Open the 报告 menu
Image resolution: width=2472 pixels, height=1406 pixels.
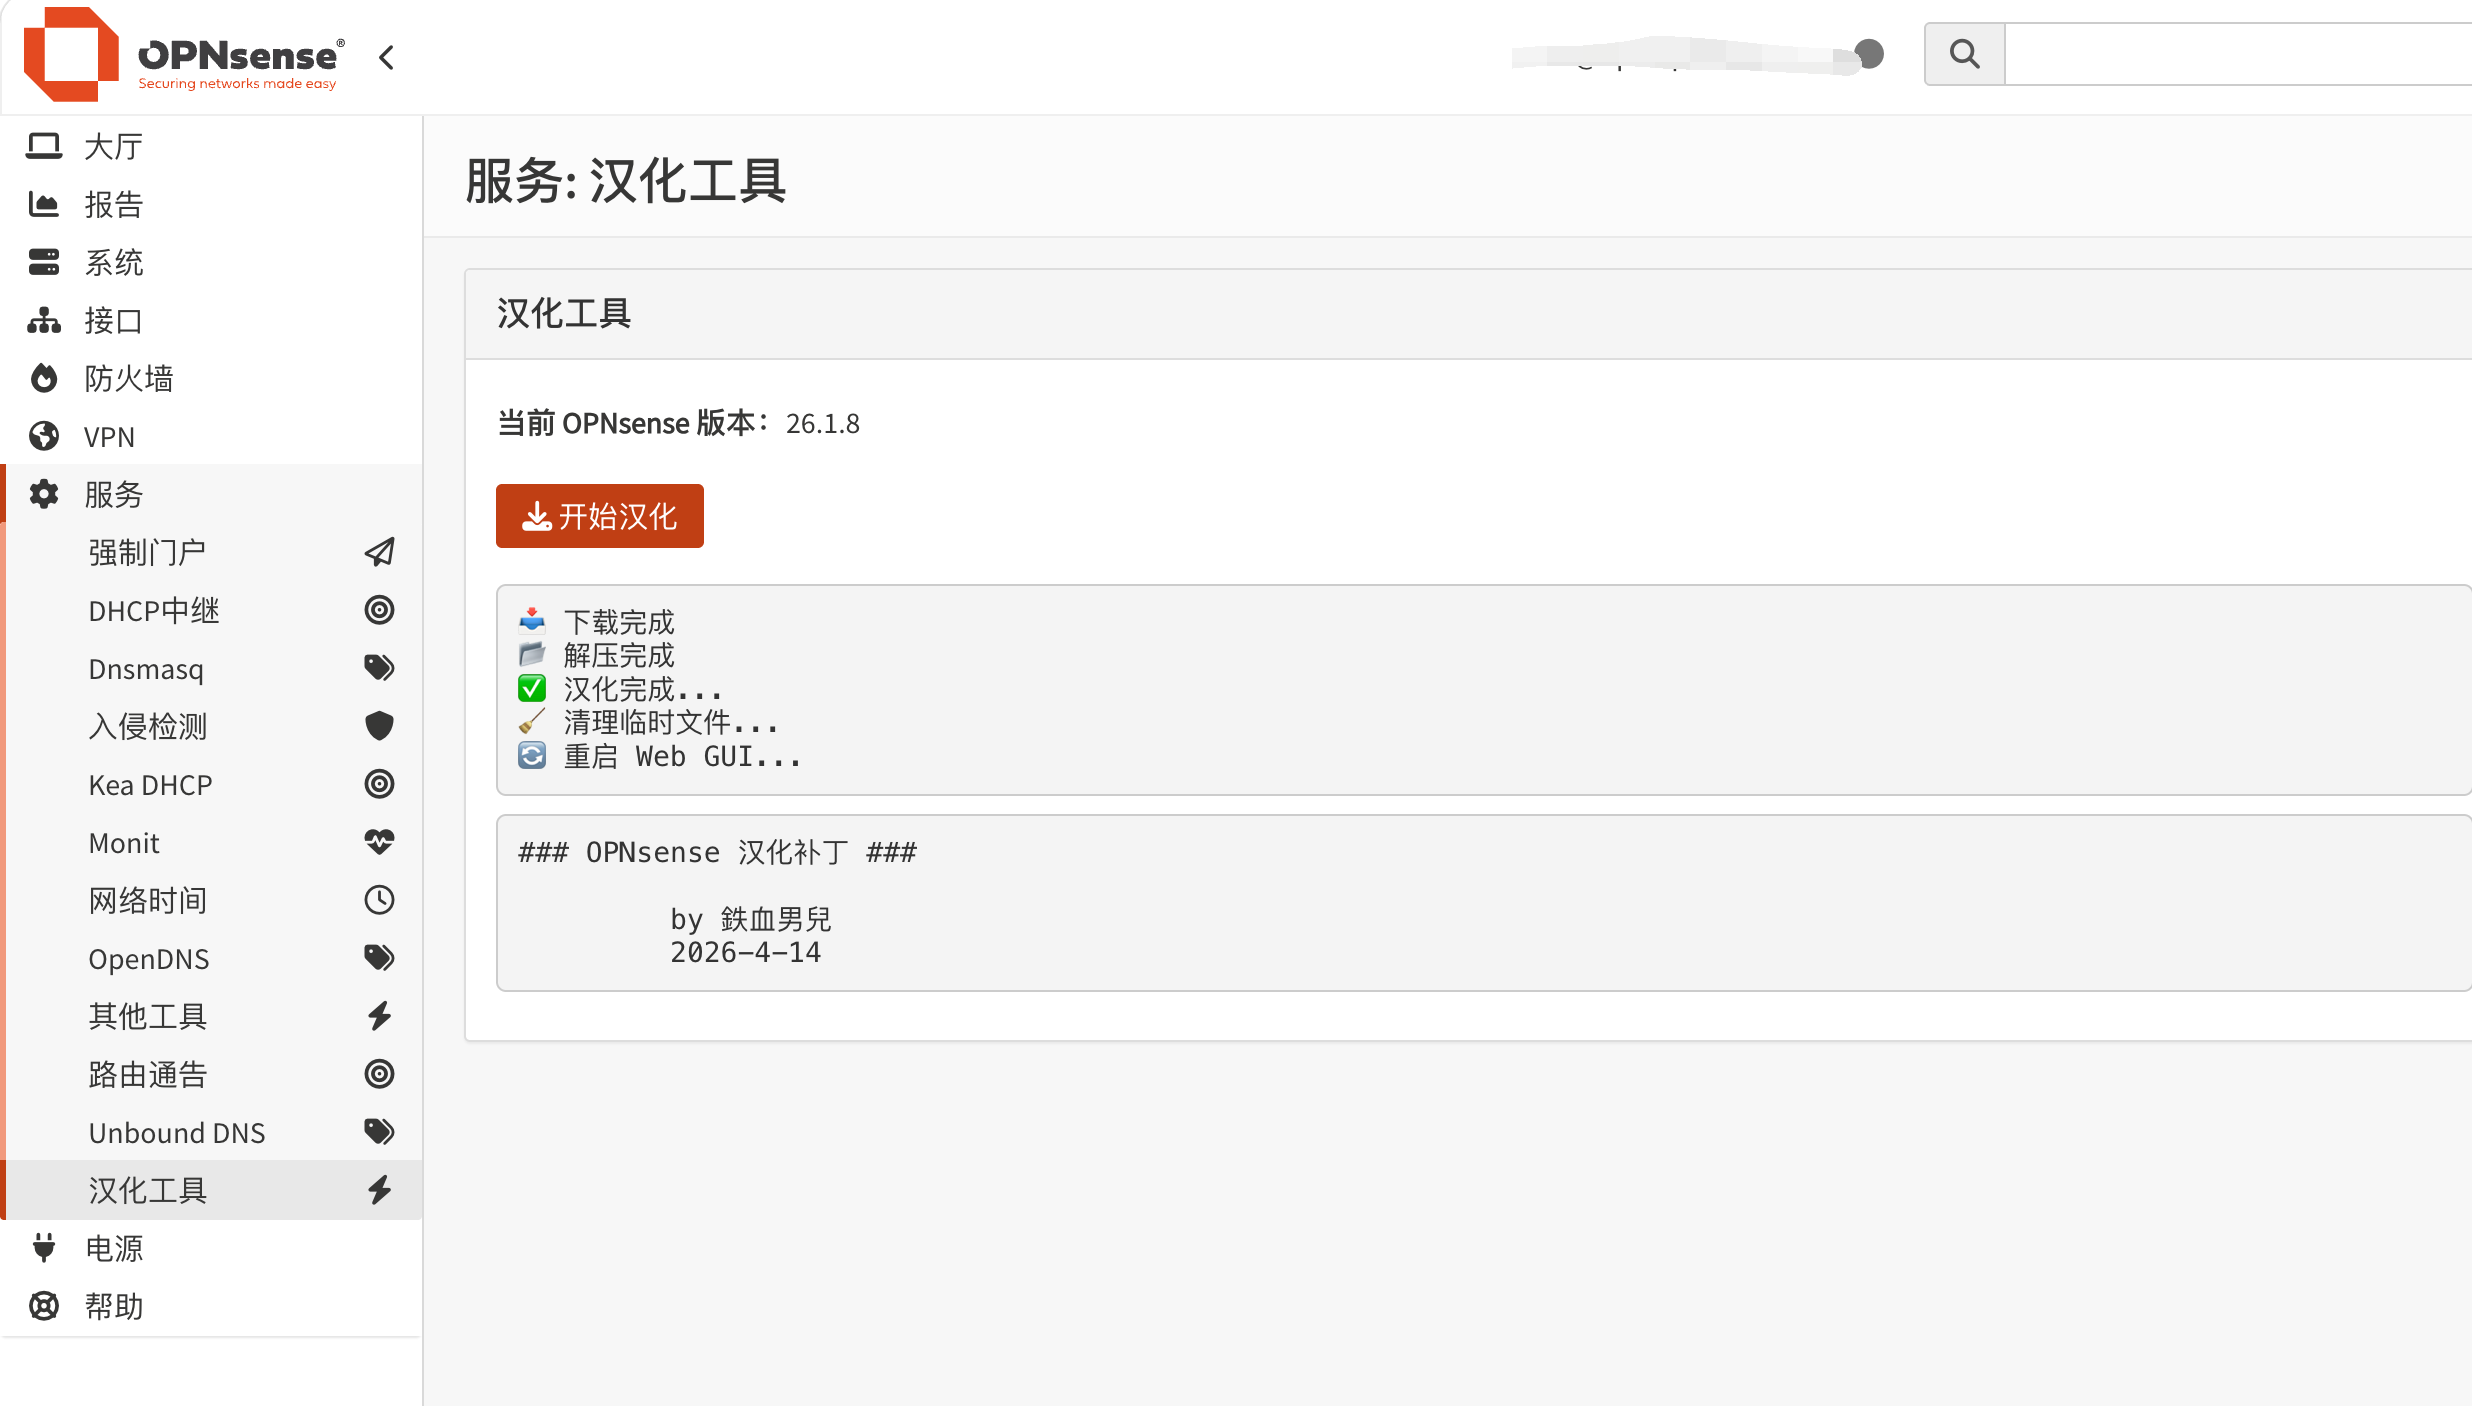(x=211, y=205)
